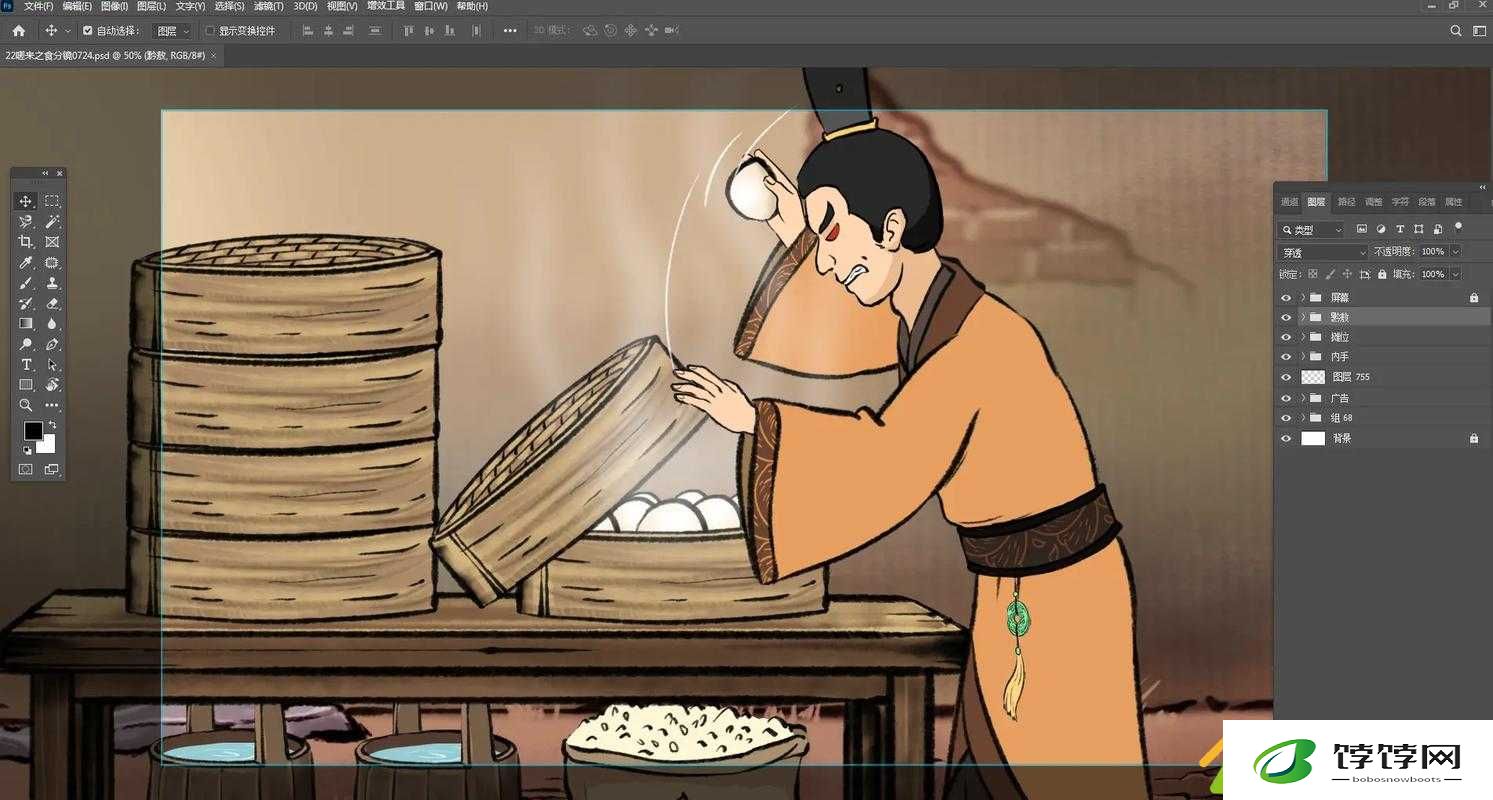
Task: Filter layers by pixel layer type
Action: 1361,229
